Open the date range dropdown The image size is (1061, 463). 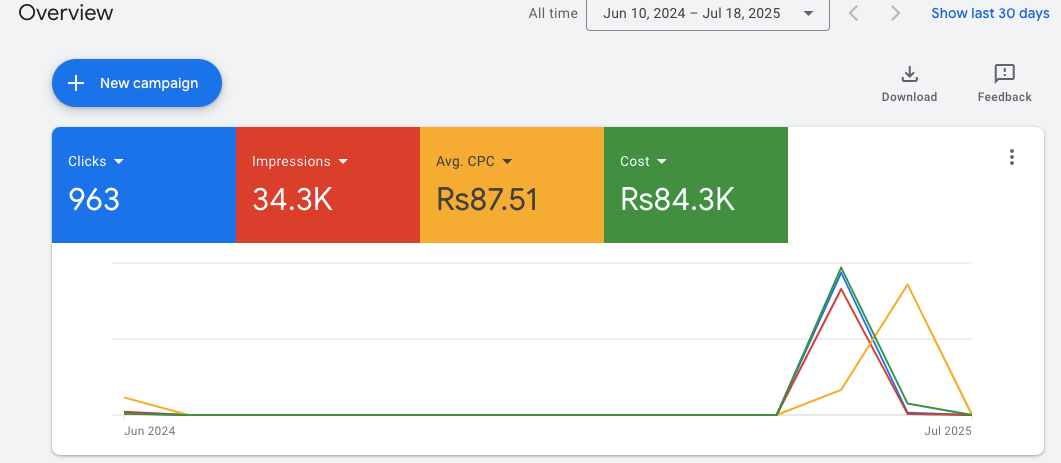[x=708, y=14]
